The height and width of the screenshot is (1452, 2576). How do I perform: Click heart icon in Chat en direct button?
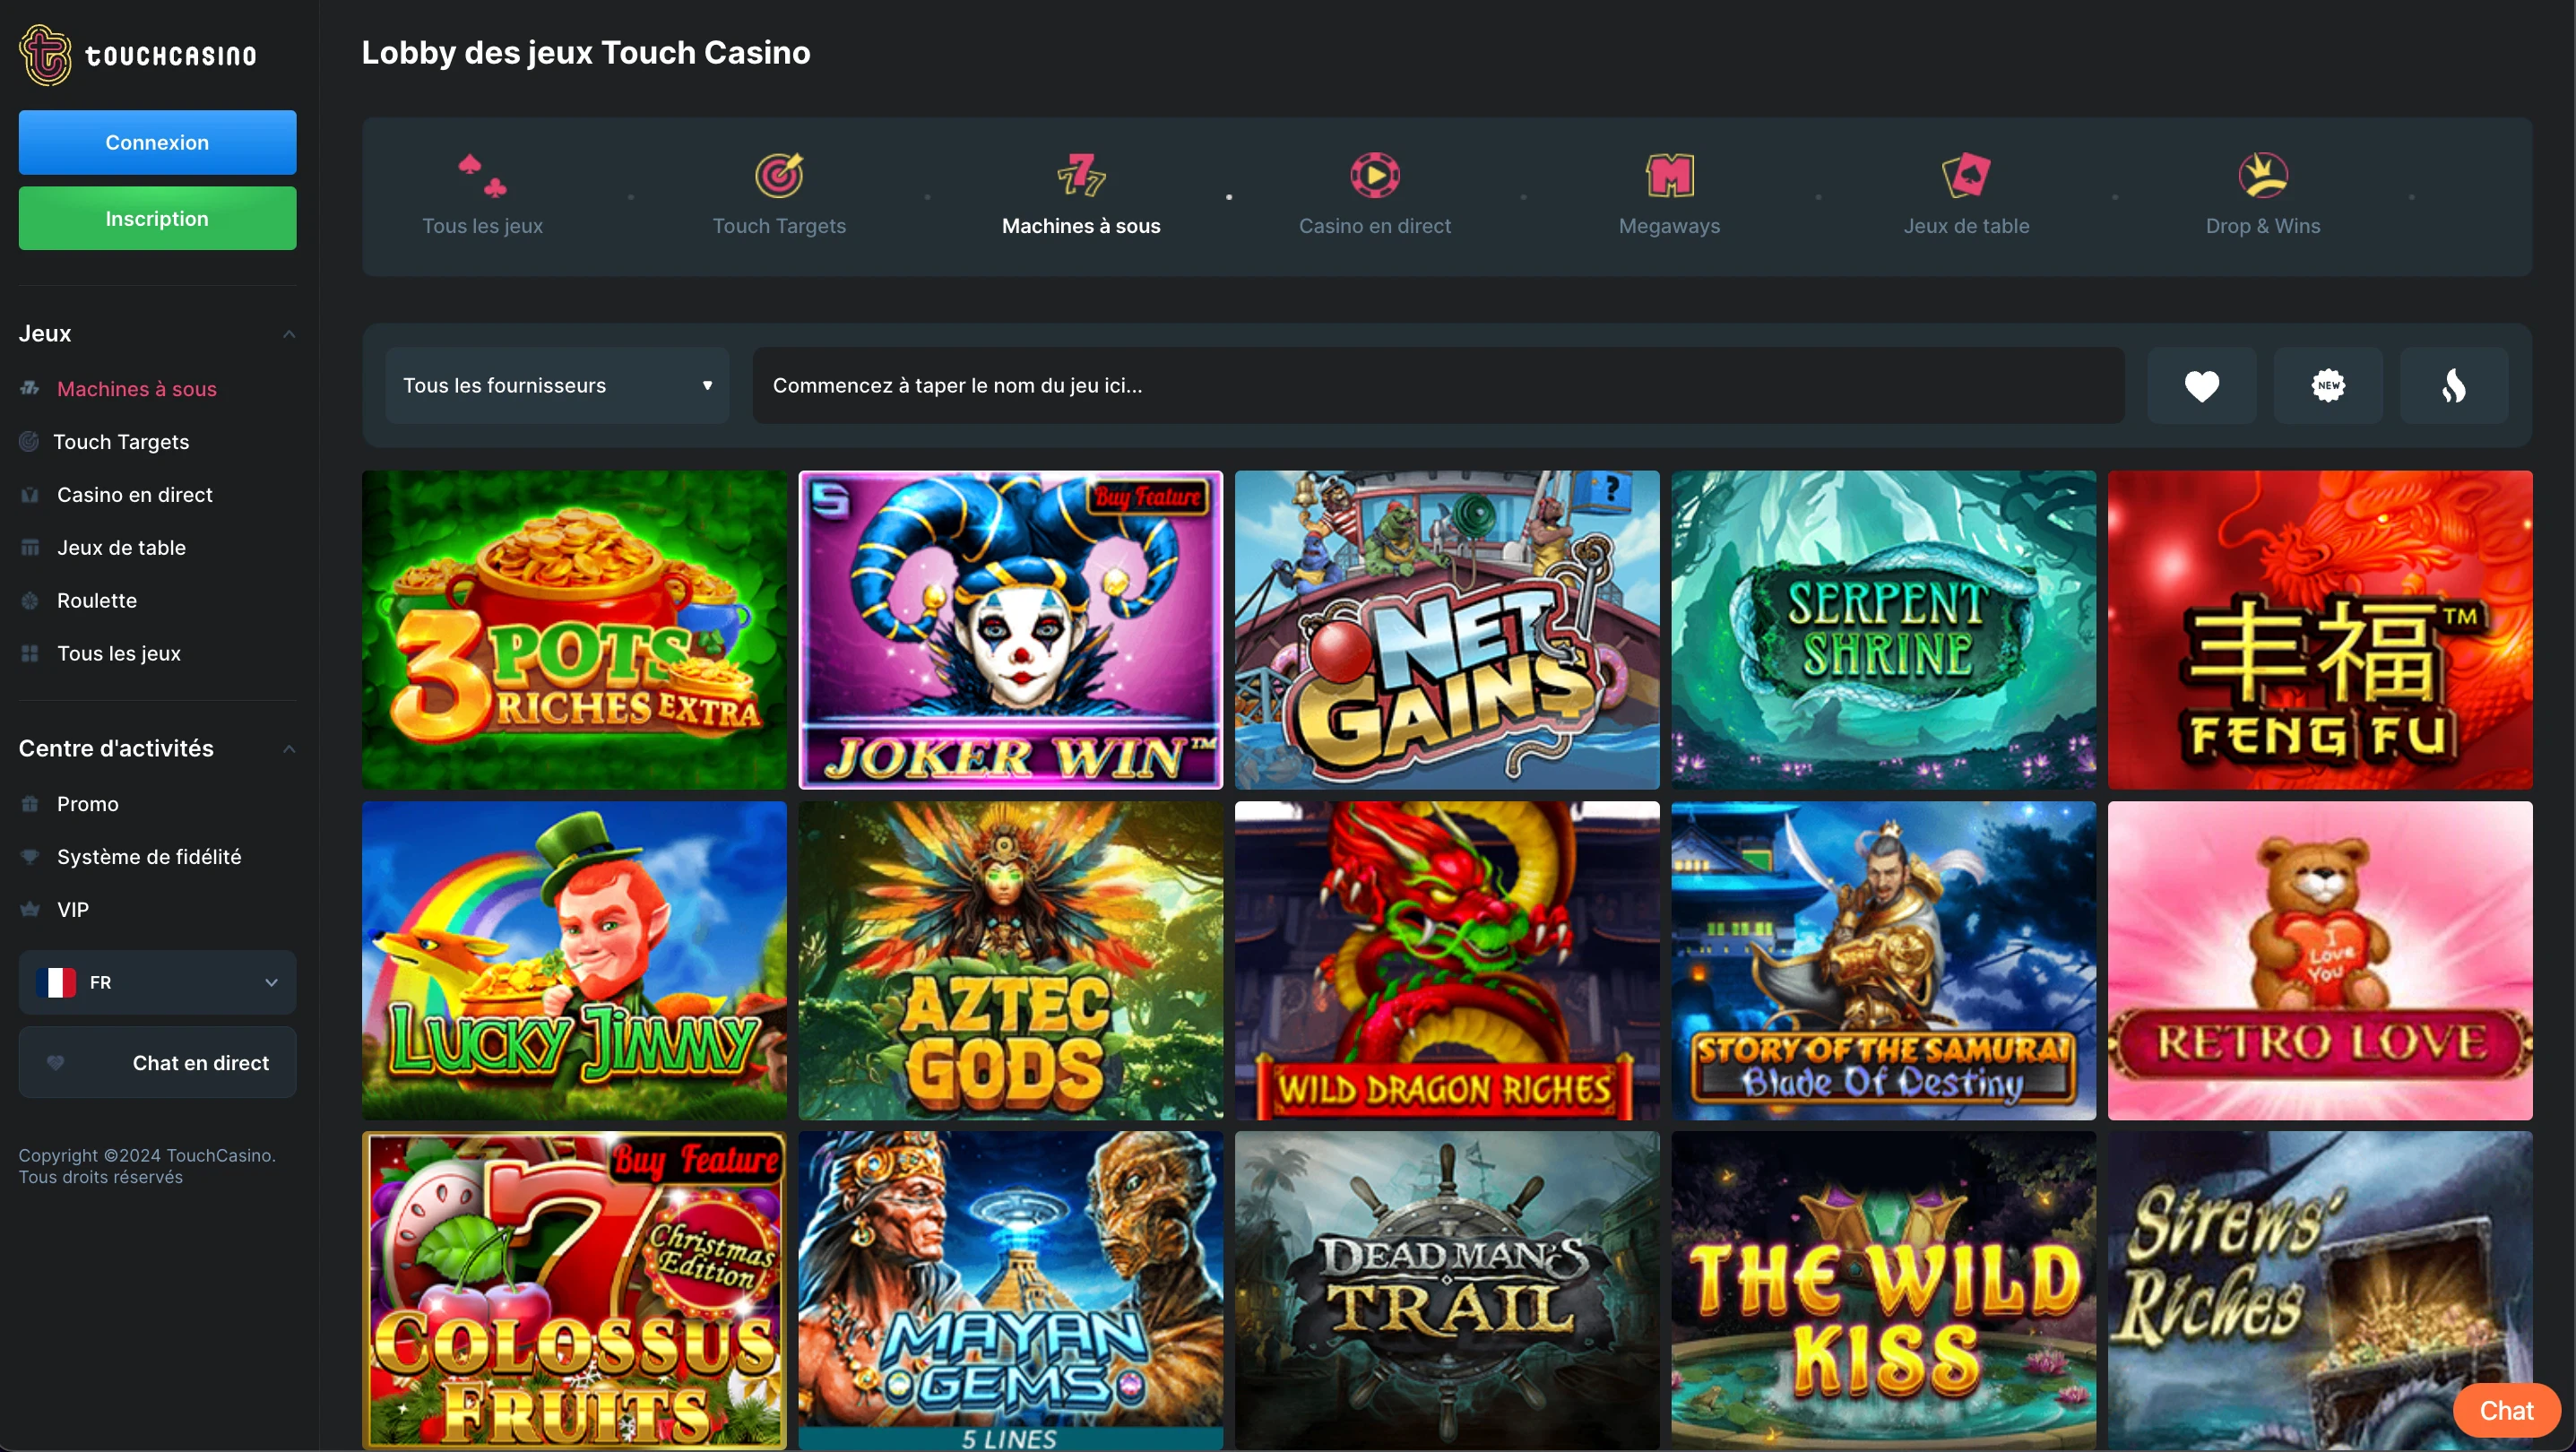(56, 1062)
